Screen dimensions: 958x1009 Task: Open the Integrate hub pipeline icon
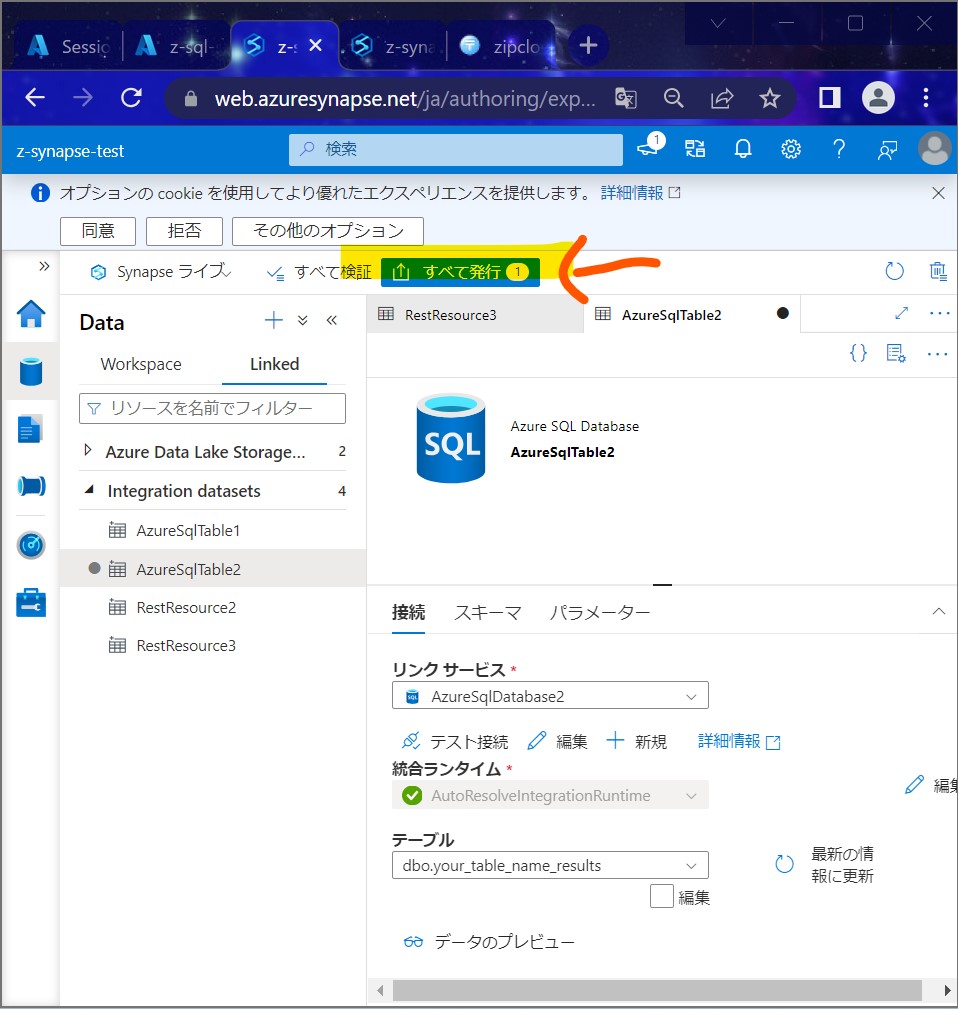31,486
